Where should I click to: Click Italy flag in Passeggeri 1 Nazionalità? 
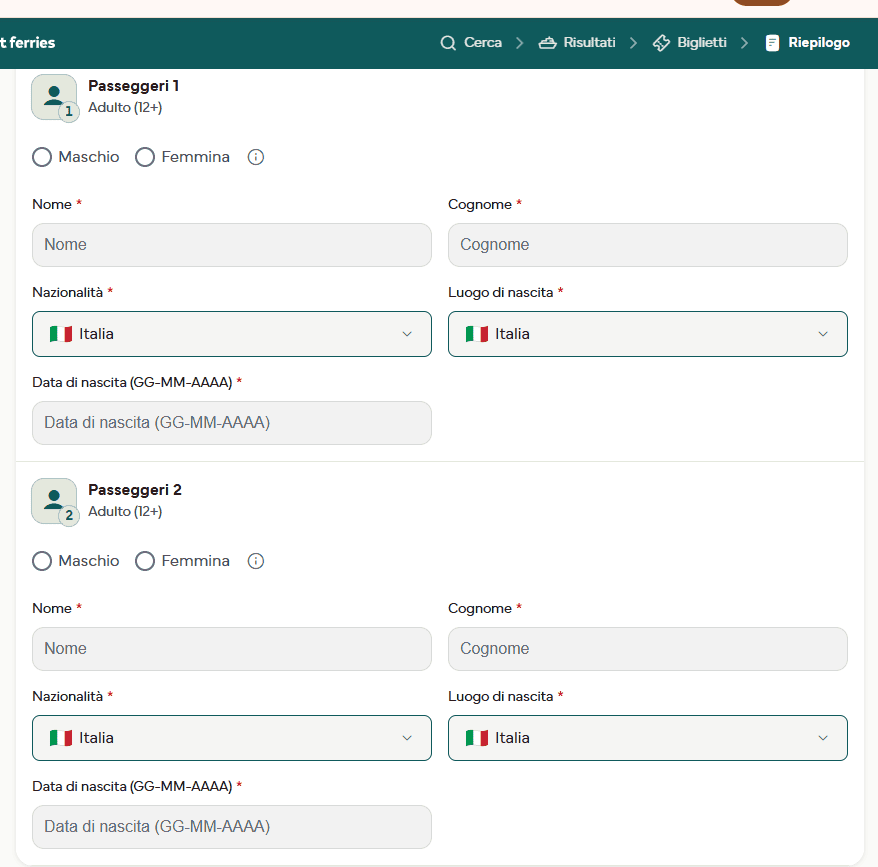point(61,334)
